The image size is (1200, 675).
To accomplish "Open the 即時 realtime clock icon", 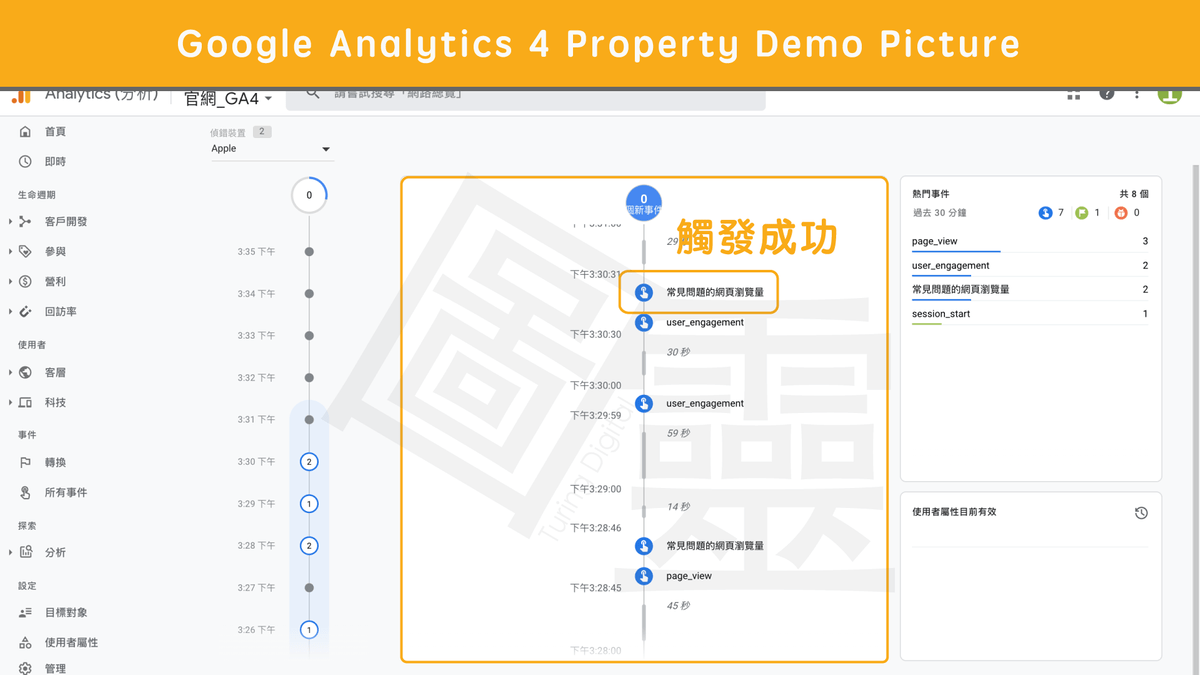I will [x=25, y=162].
